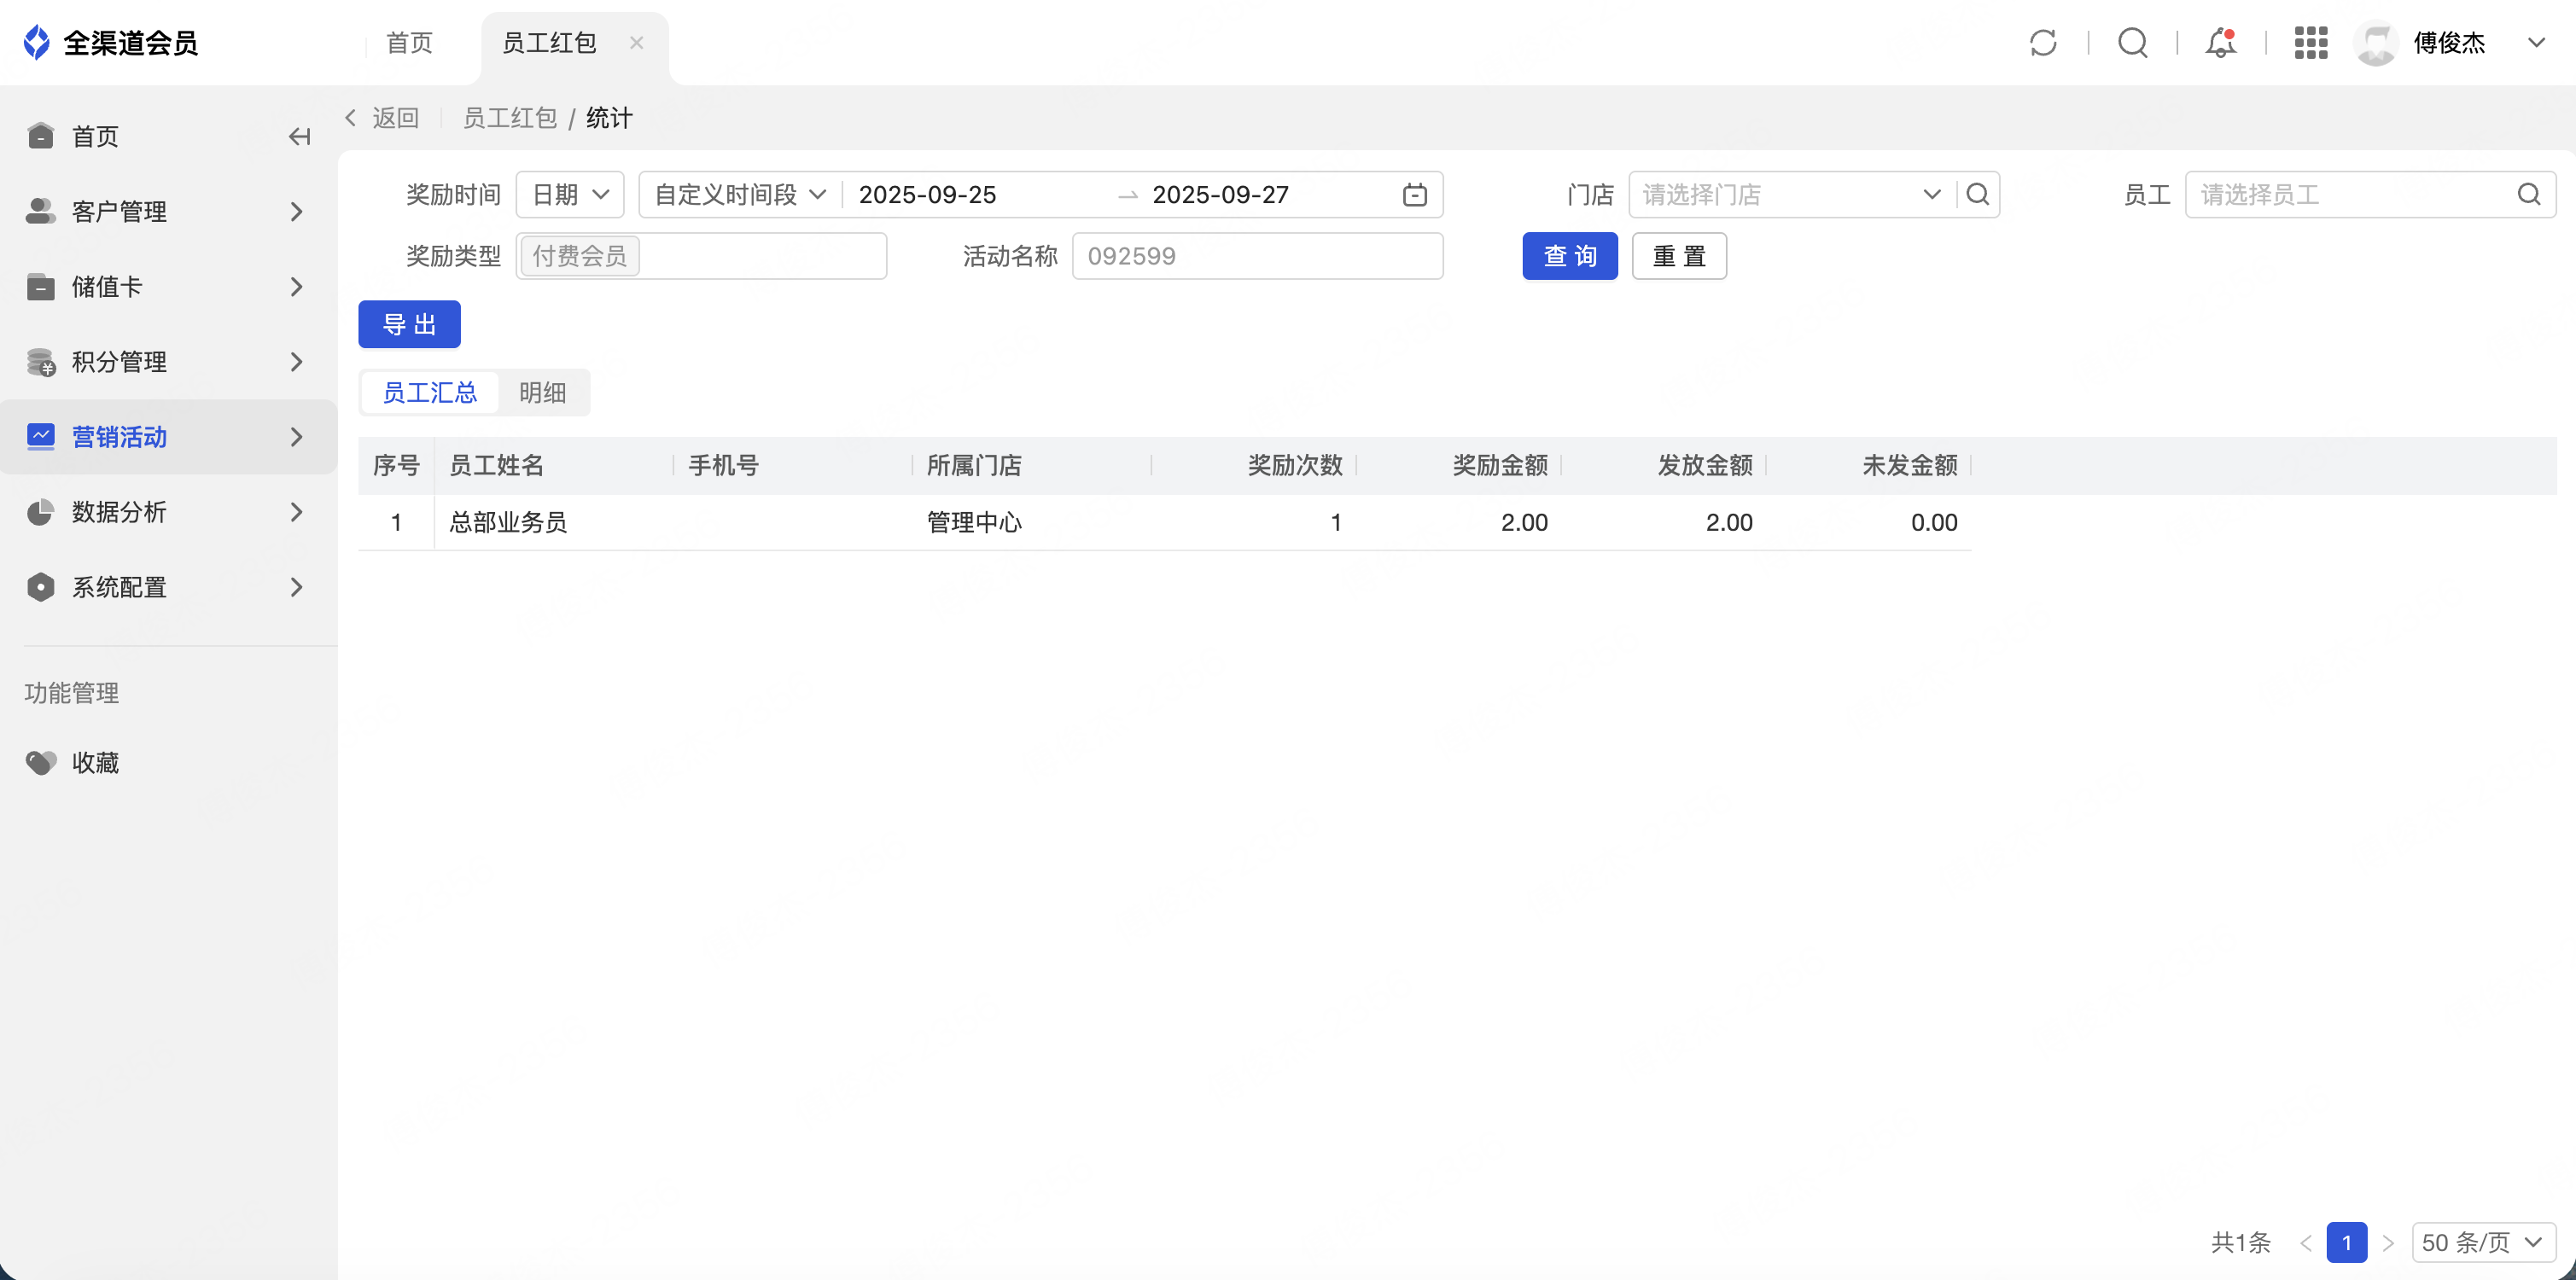This screenshot has height=1280, width=2576.
Task: Close the 员工红包 tab
Action: tap(636, 43)
